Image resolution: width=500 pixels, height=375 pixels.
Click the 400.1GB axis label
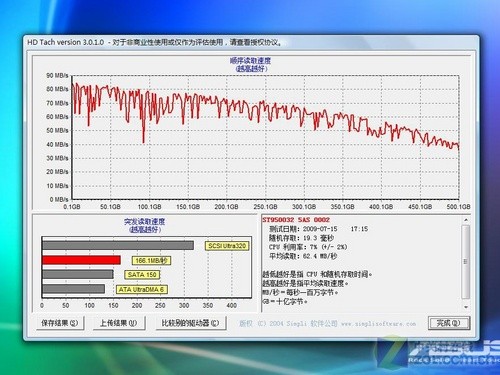tap(381, 207)
